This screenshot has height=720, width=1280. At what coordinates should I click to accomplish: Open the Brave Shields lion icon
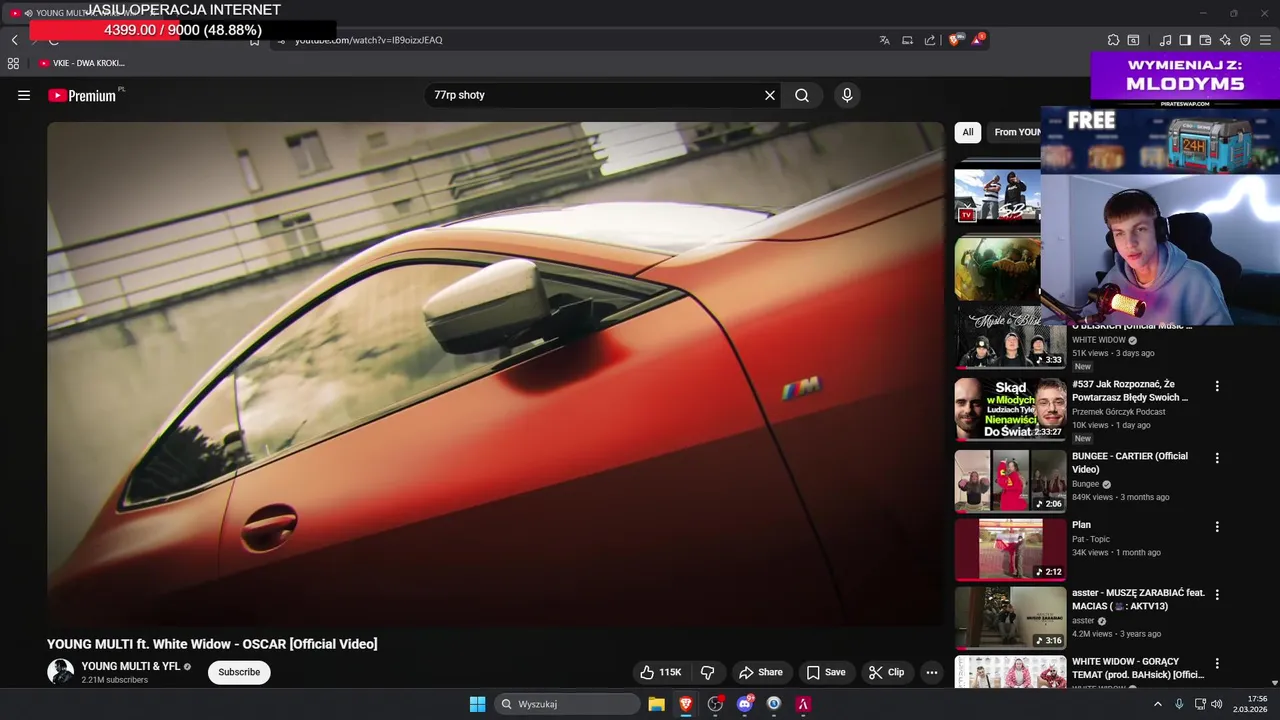(955, 40)
